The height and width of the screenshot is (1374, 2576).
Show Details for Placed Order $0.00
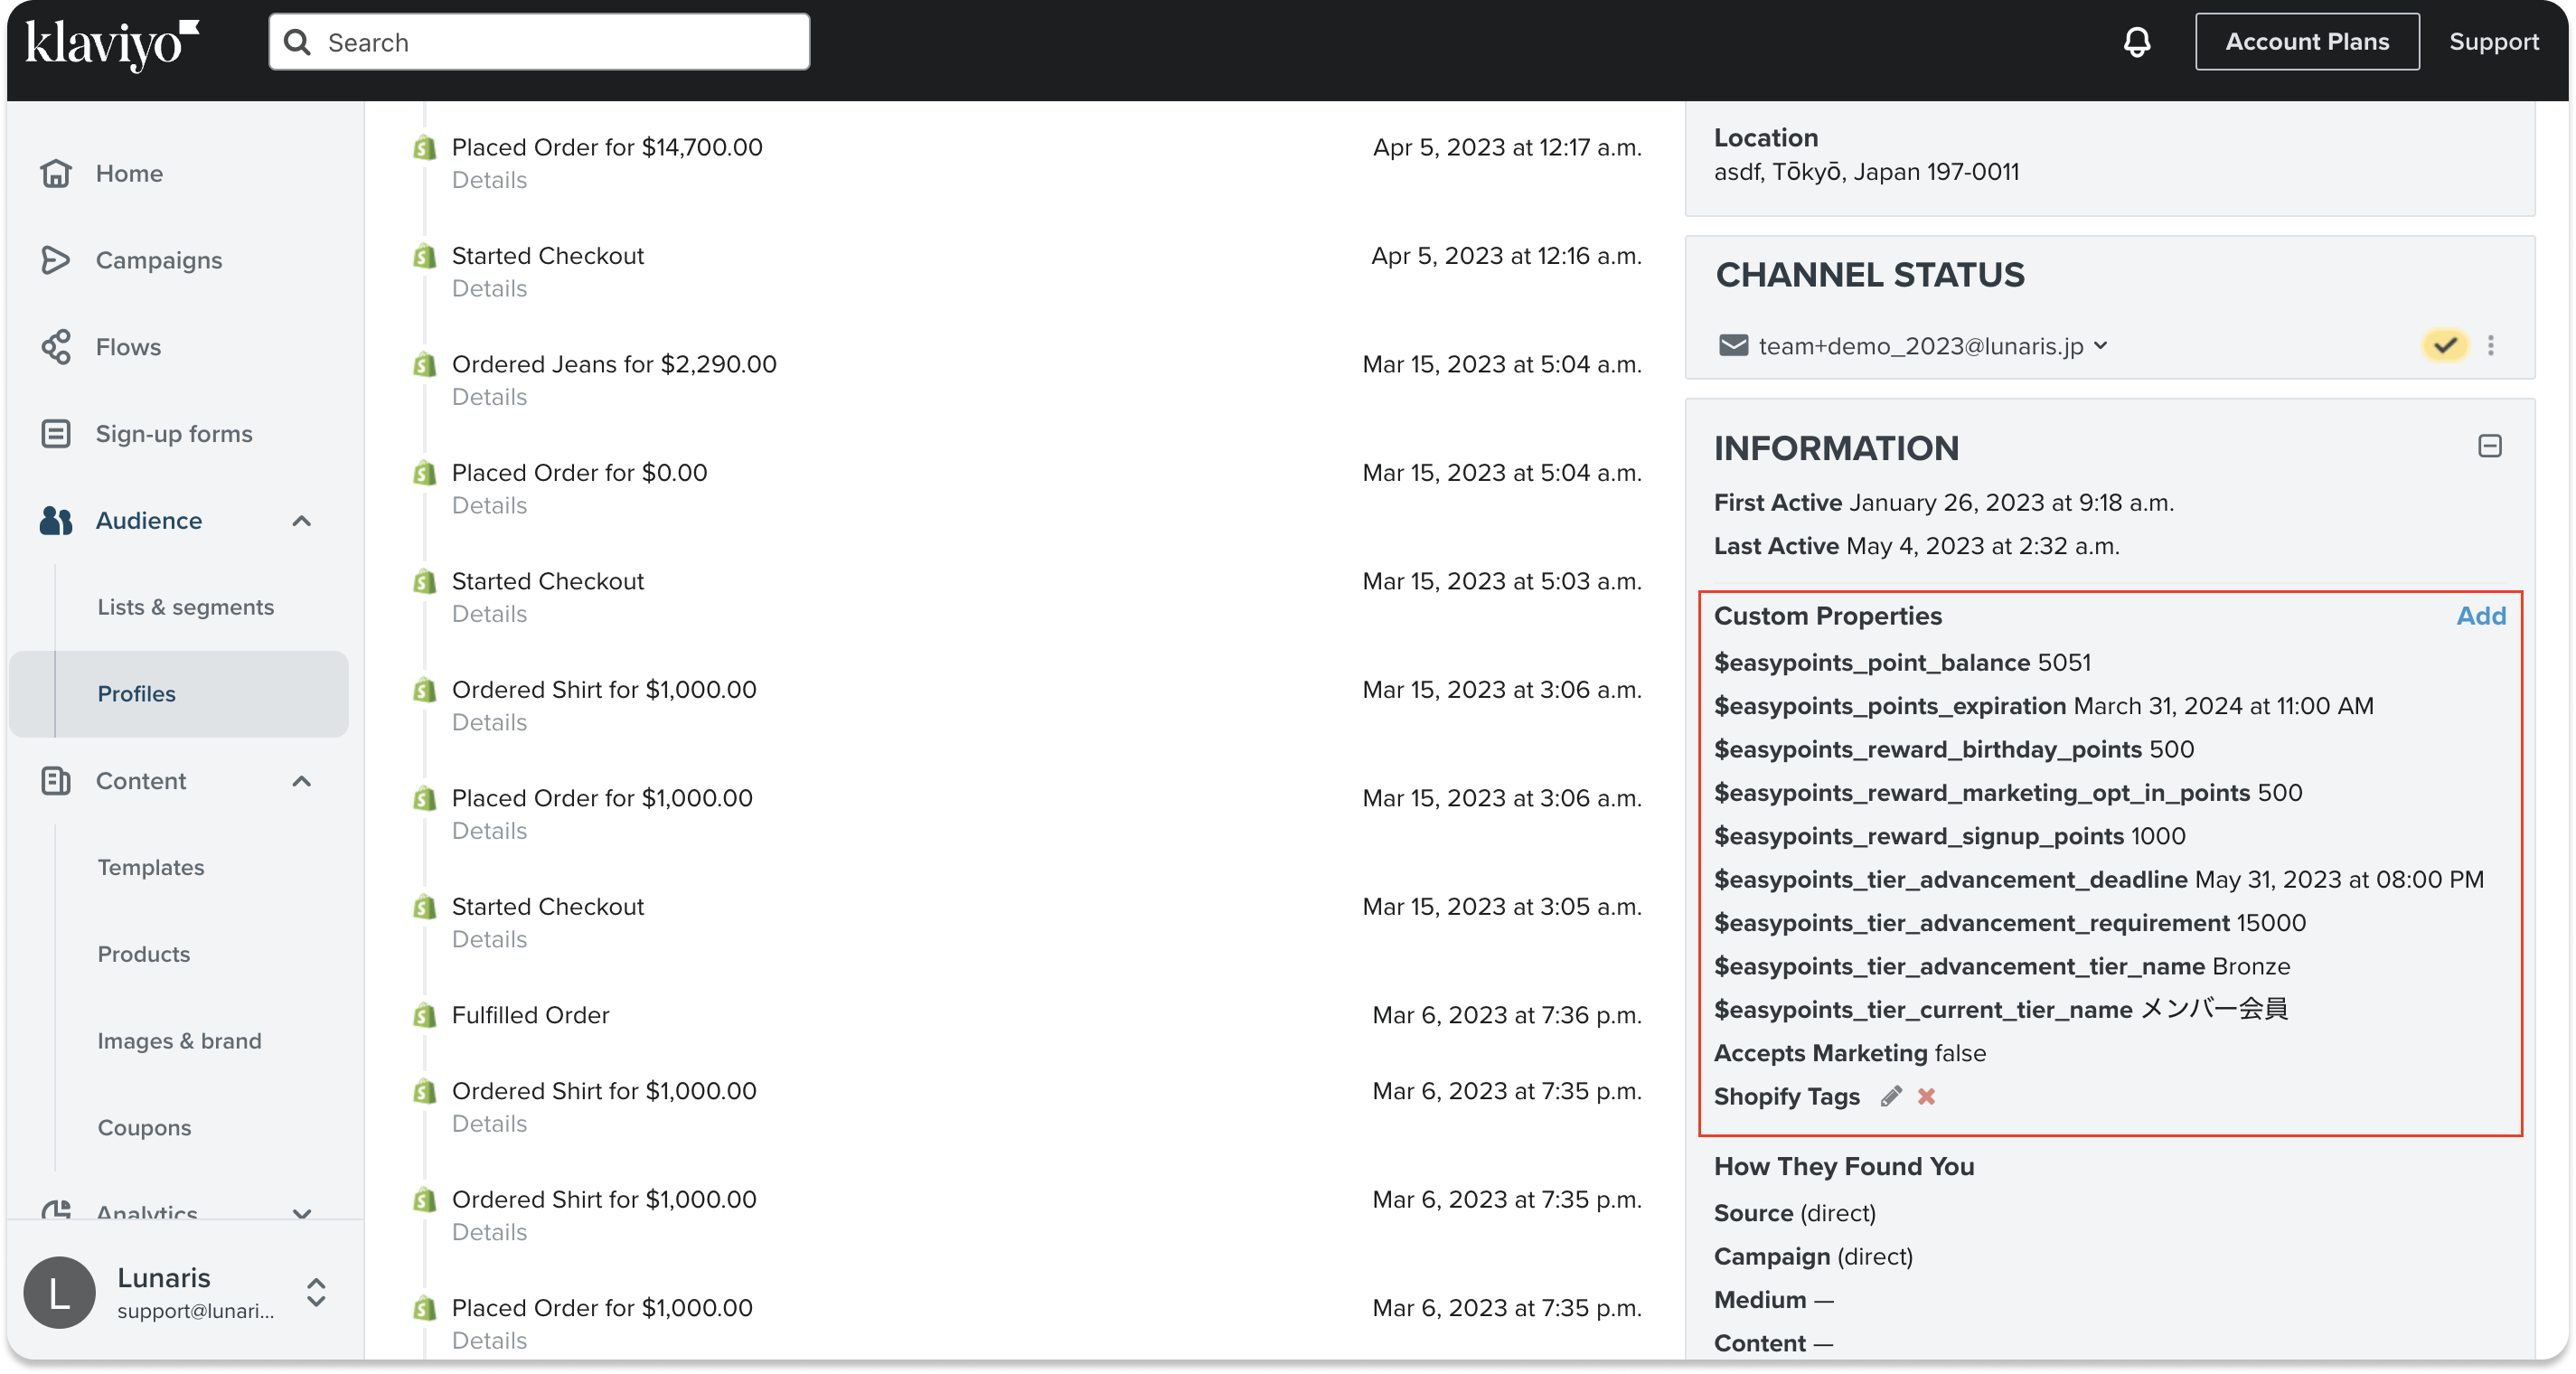(489, 506)
